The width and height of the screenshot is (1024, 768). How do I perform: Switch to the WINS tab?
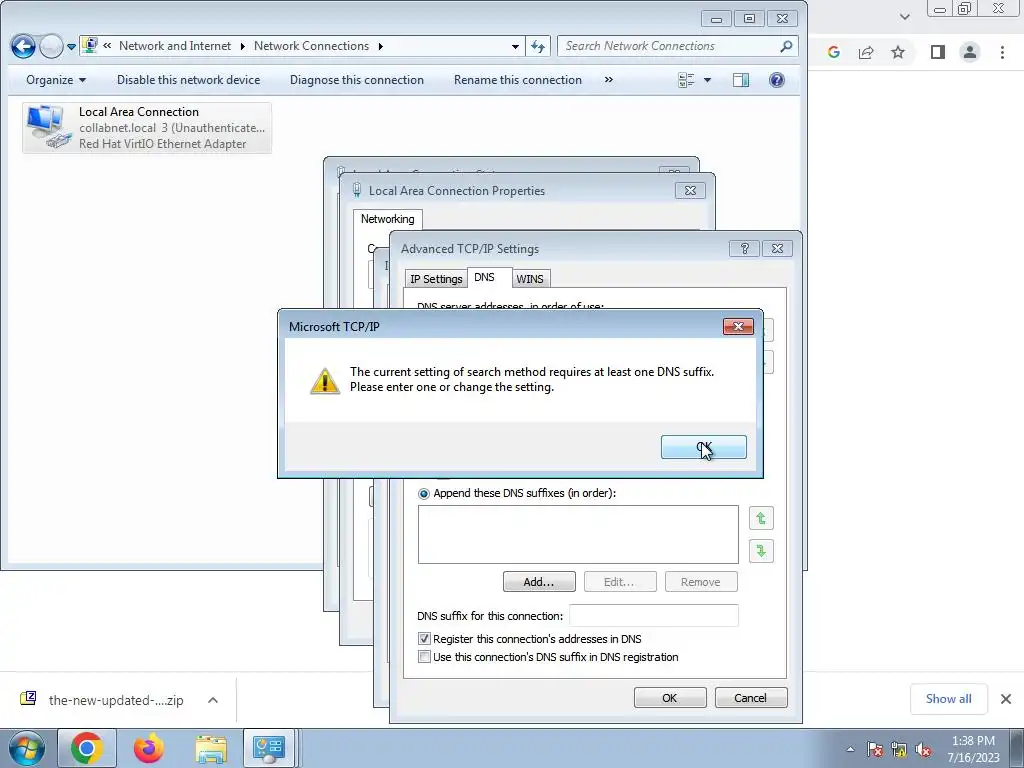point(530,279)
